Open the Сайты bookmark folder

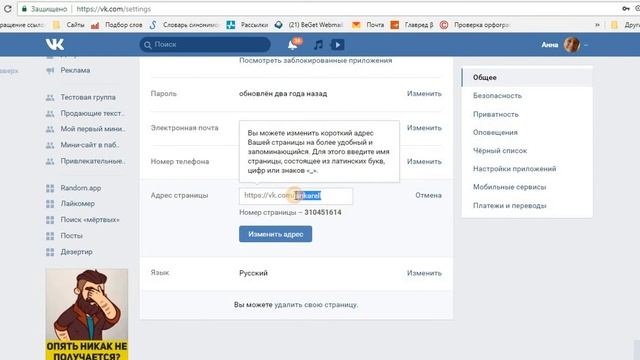coord(69,25)
